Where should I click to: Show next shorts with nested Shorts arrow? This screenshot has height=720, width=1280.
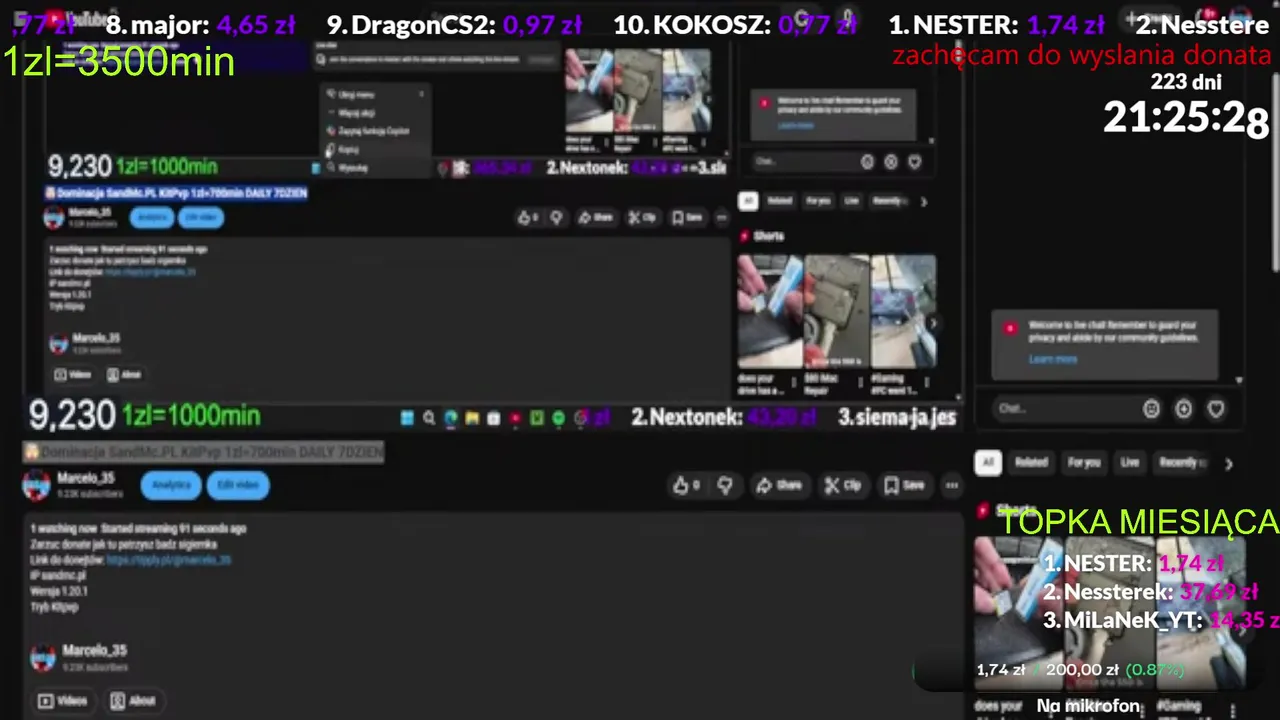click(932, 322)
